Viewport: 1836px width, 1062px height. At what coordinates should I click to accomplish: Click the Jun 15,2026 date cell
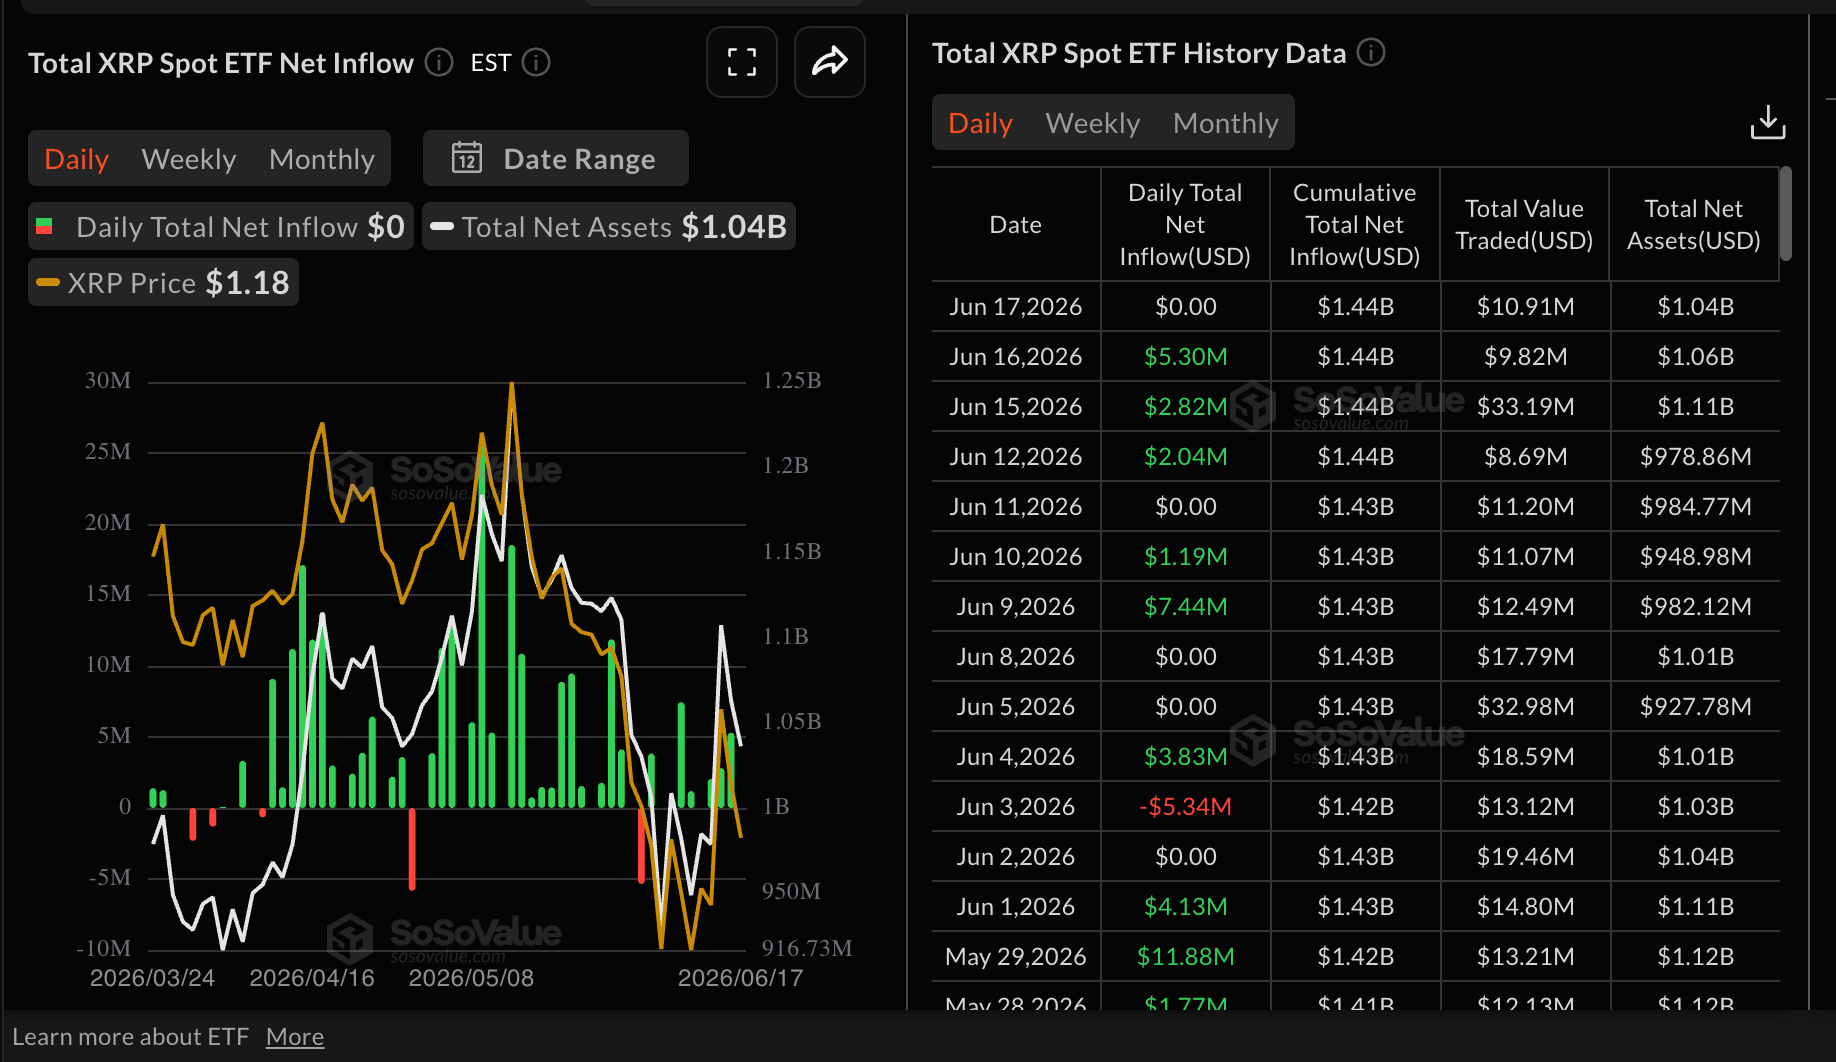click(x=1016, y=407)
